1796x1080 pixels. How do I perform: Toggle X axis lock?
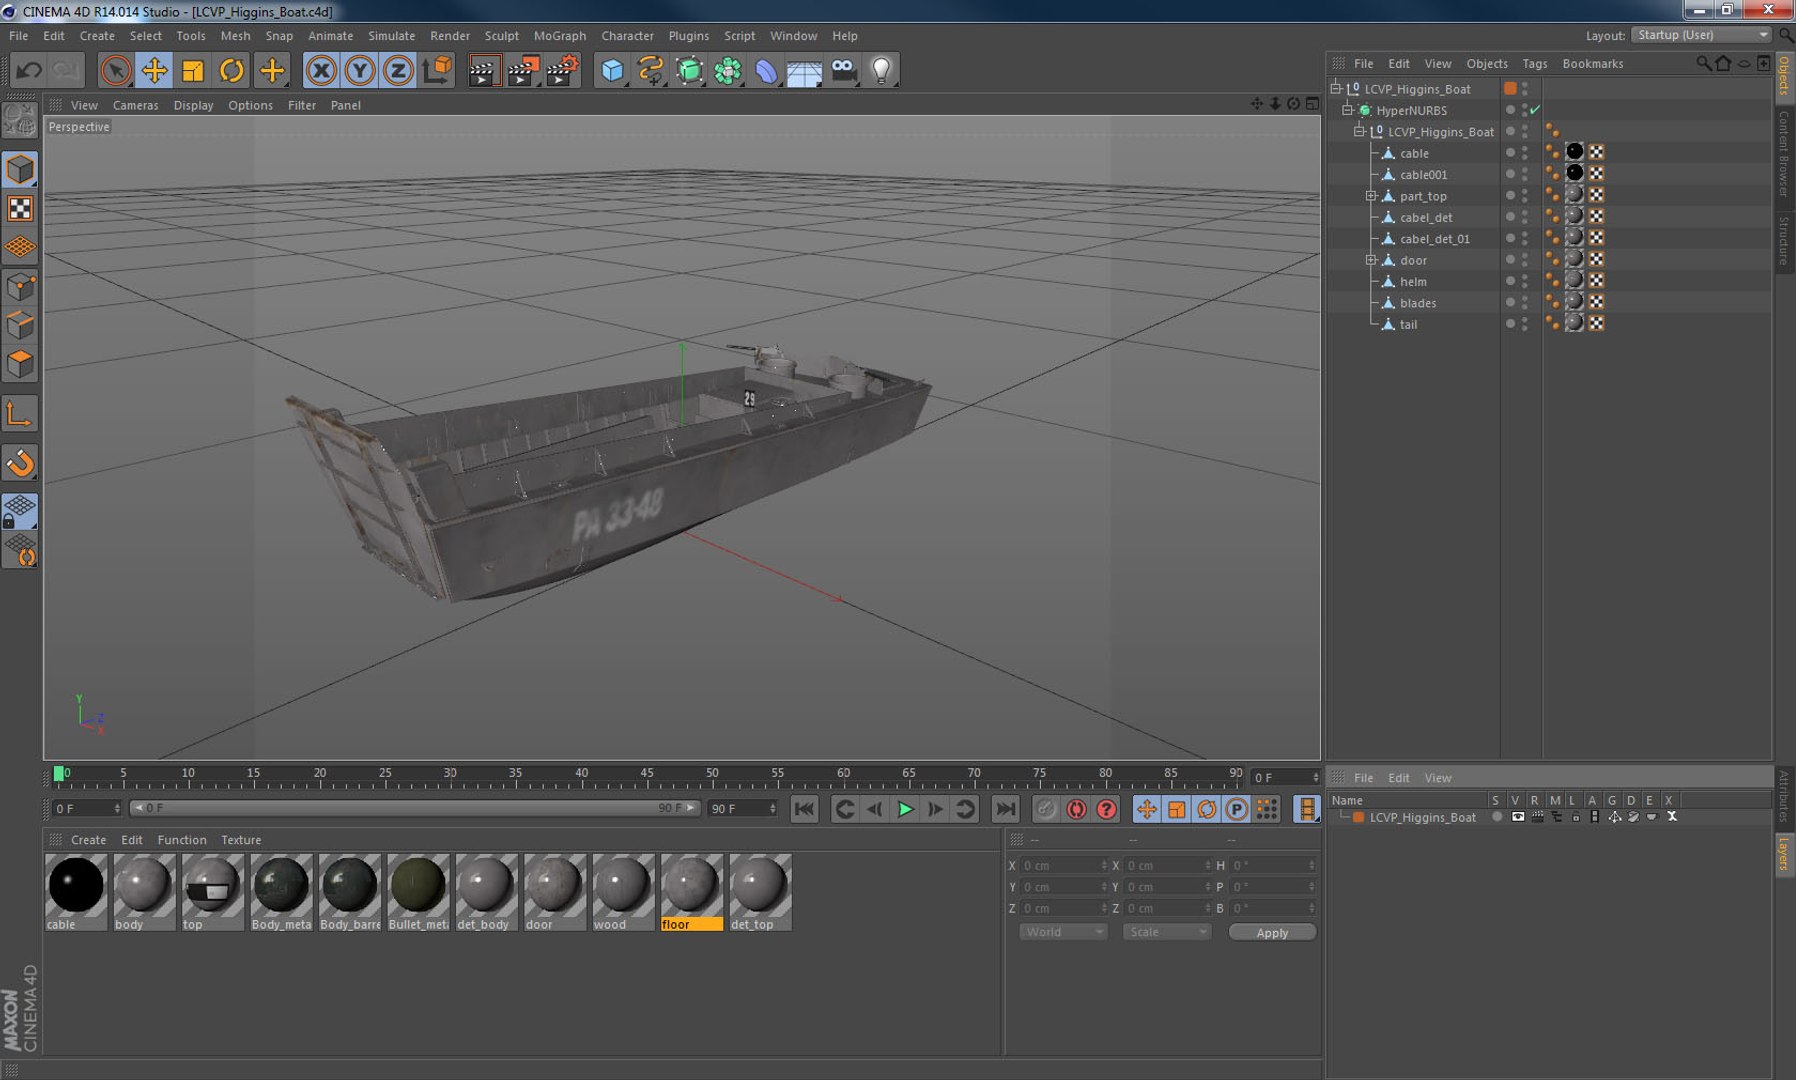point(321,70)
